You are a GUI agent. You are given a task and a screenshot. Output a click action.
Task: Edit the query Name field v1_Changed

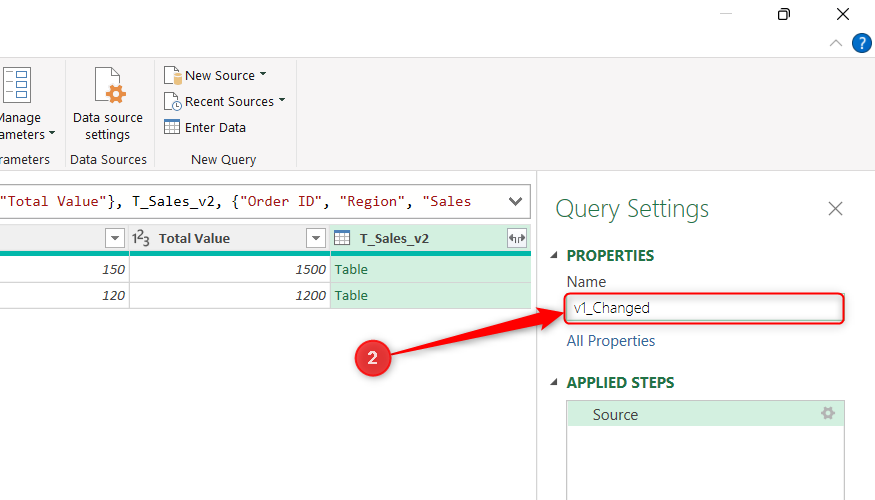(x=704, y=308)
